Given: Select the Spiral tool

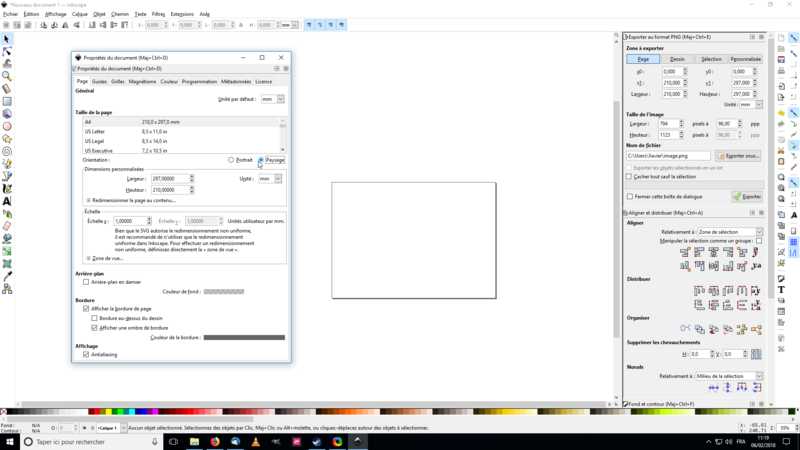Looking at the screenshot, I should coord(7,151).
